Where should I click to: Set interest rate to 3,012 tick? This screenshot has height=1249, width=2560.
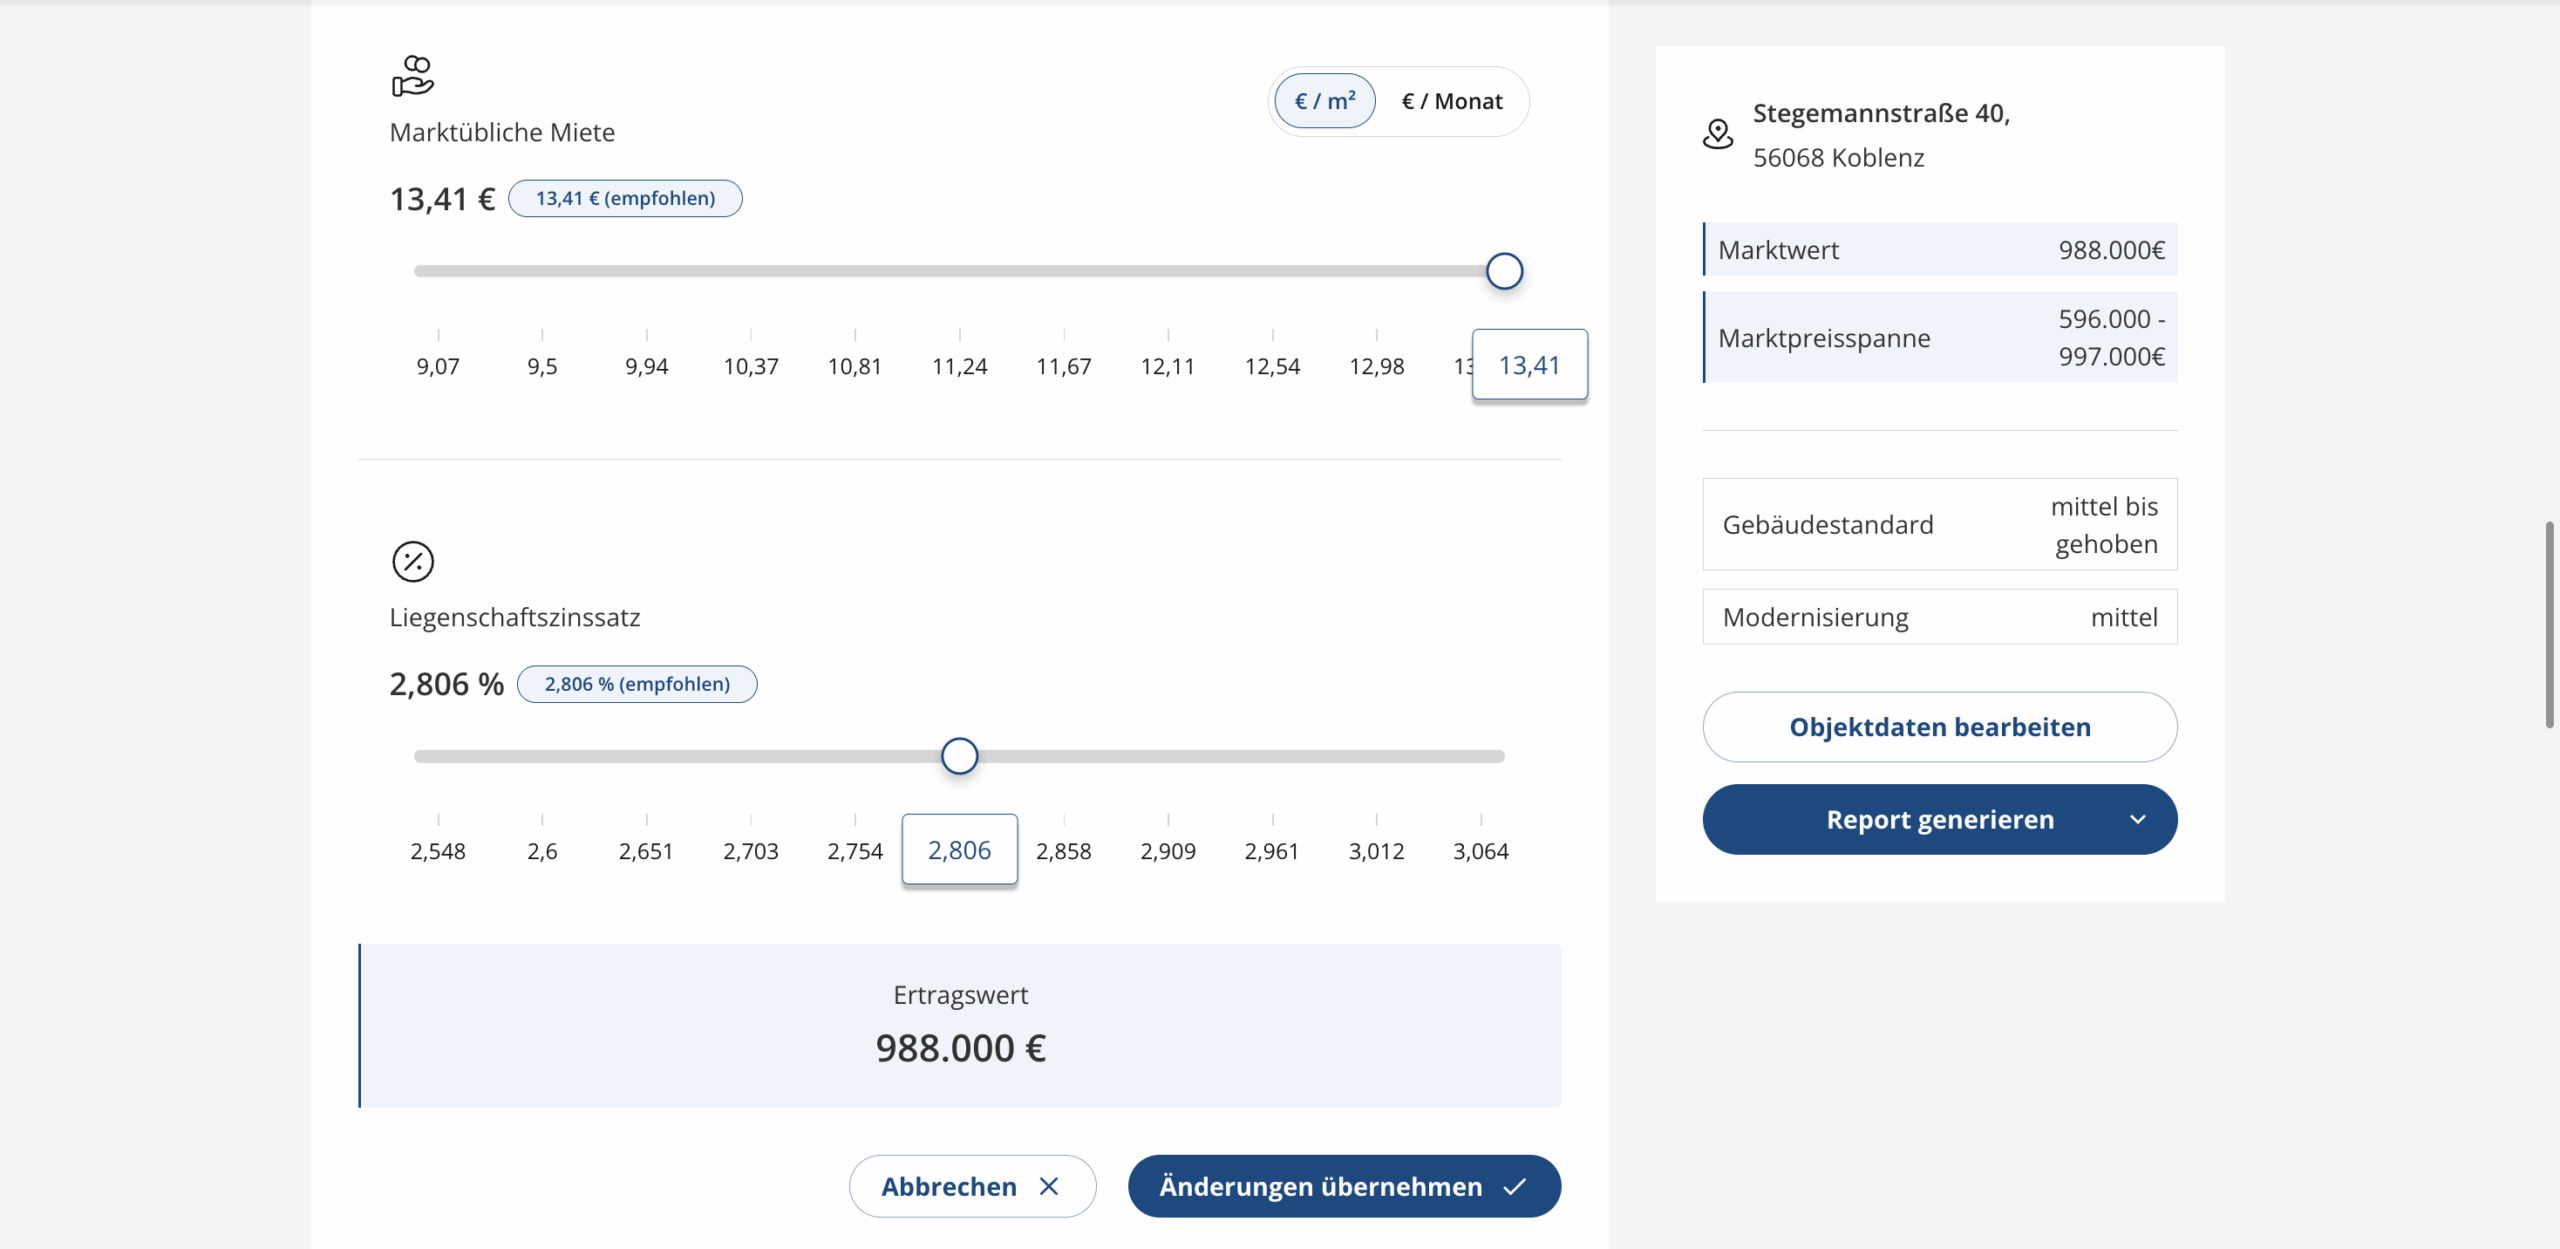click(1376, 851)
